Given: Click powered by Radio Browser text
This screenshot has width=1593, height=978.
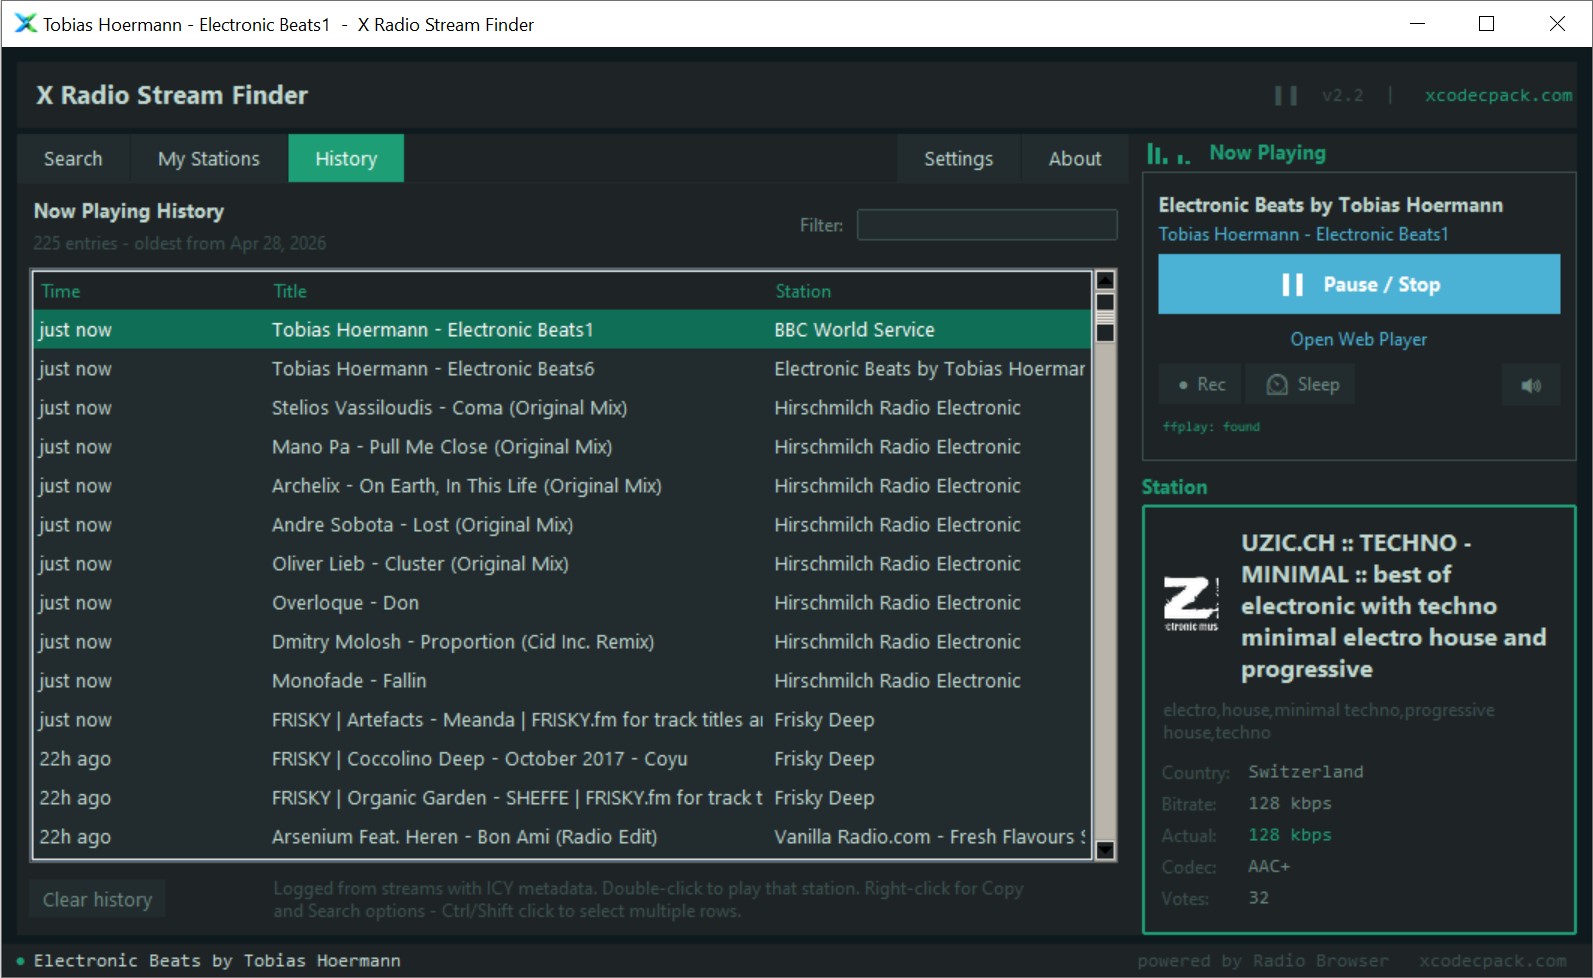Looking at the screenshot, I should click(1263, 961).
